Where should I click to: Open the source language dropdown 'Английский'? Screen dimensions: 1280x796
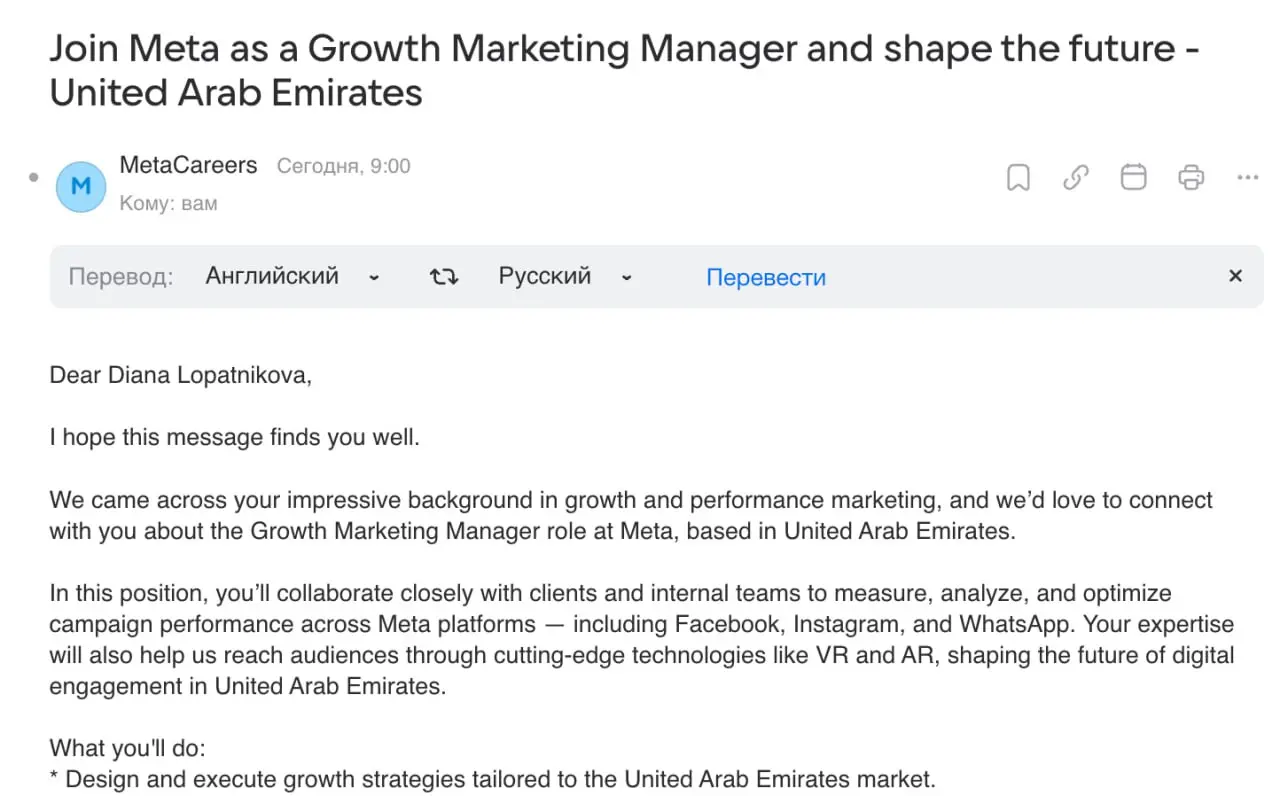[x=293, y=276]
